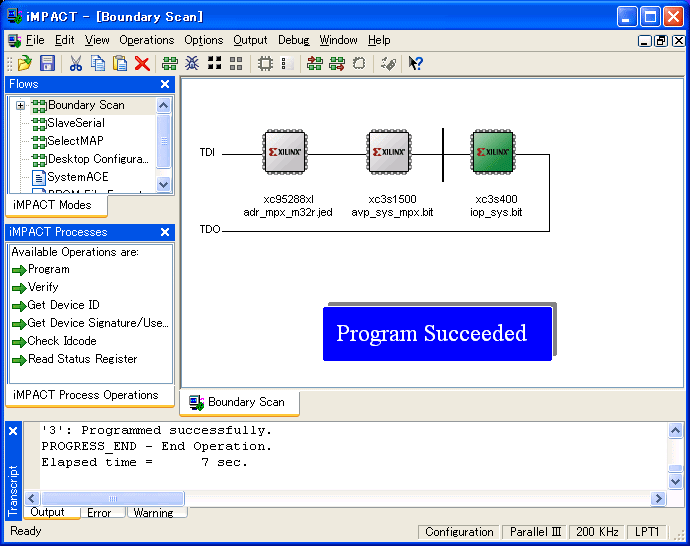Expand the Boundary Scan tree node
690x546 pixels.
coord(20,105)
